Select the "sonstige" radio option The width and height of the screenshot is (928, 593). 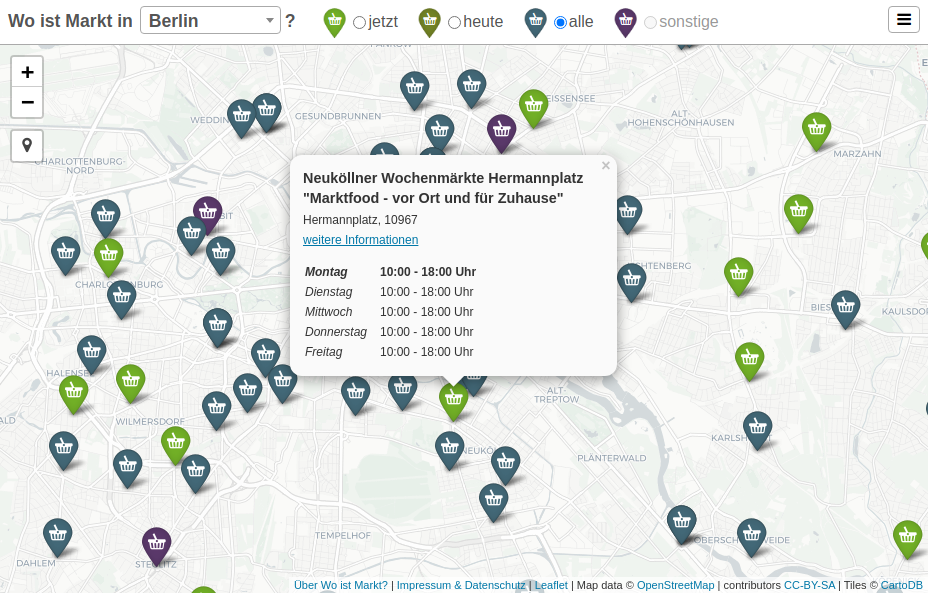click(x=650, y=22)
